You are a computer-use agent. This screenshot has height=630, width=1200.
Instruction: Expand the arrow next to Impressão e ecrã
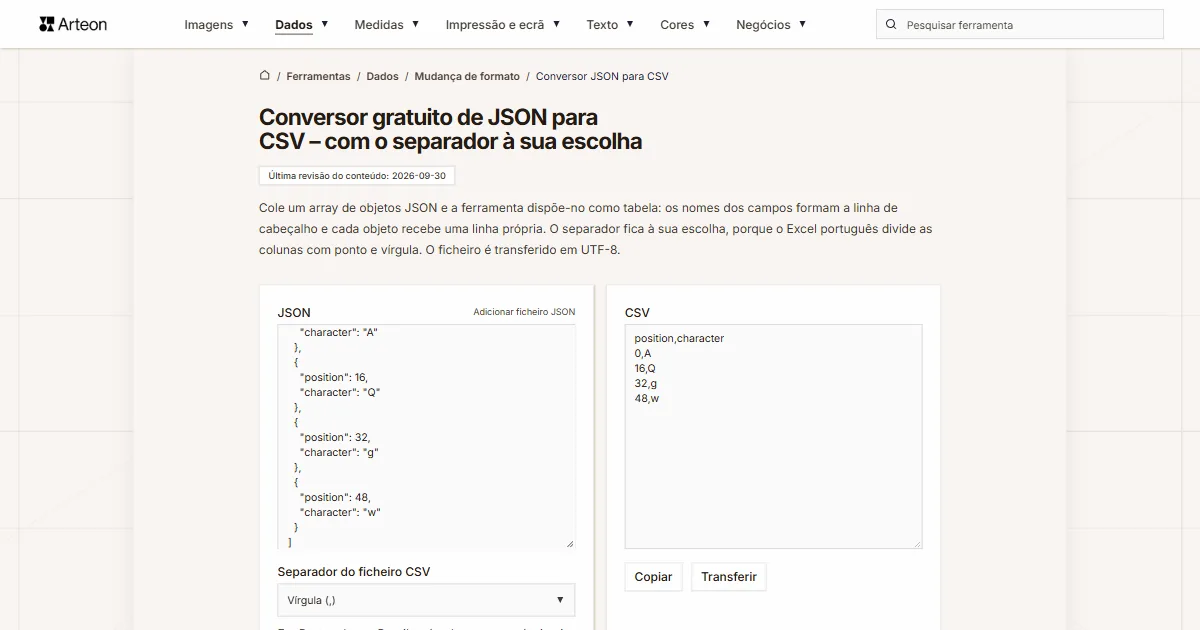[557, 23]
